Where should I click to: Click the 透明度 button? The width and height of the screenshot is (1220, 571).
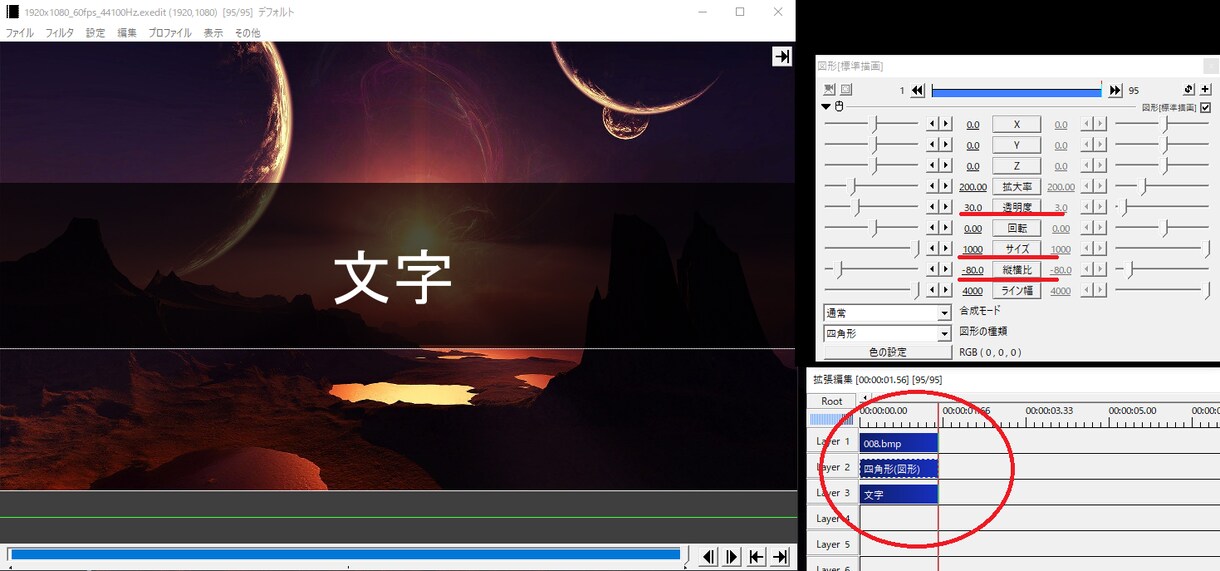tap(1017, 207)
